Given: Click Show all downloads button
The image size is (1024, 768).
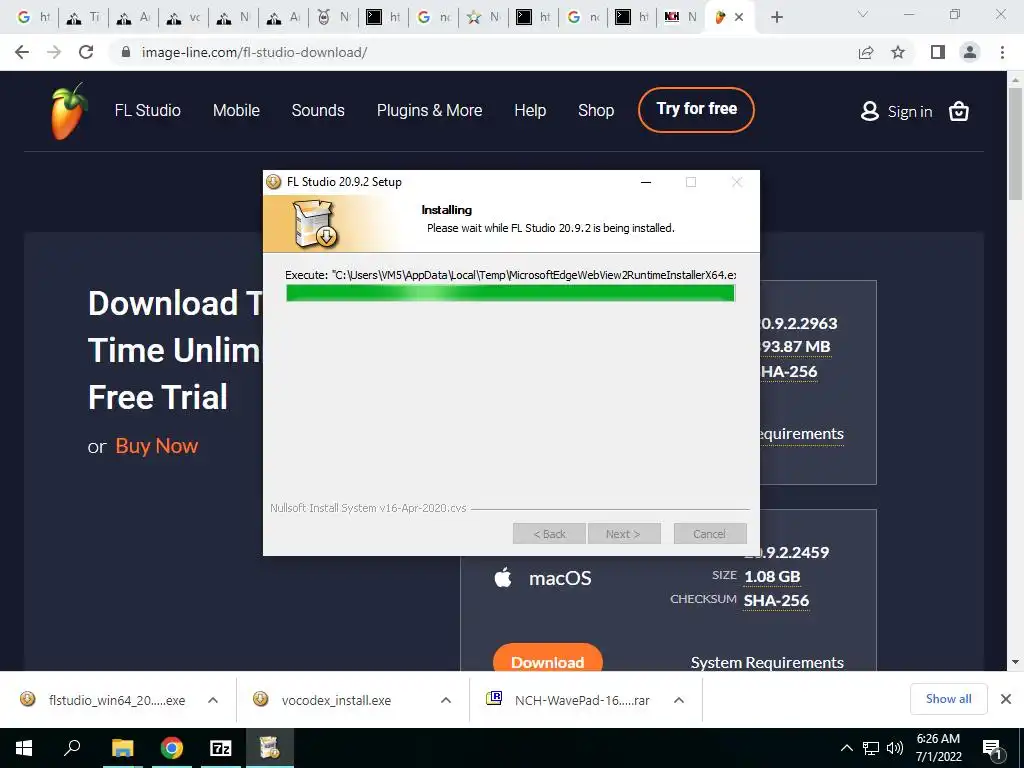Looking at the screenshot, I should [948, 699].
